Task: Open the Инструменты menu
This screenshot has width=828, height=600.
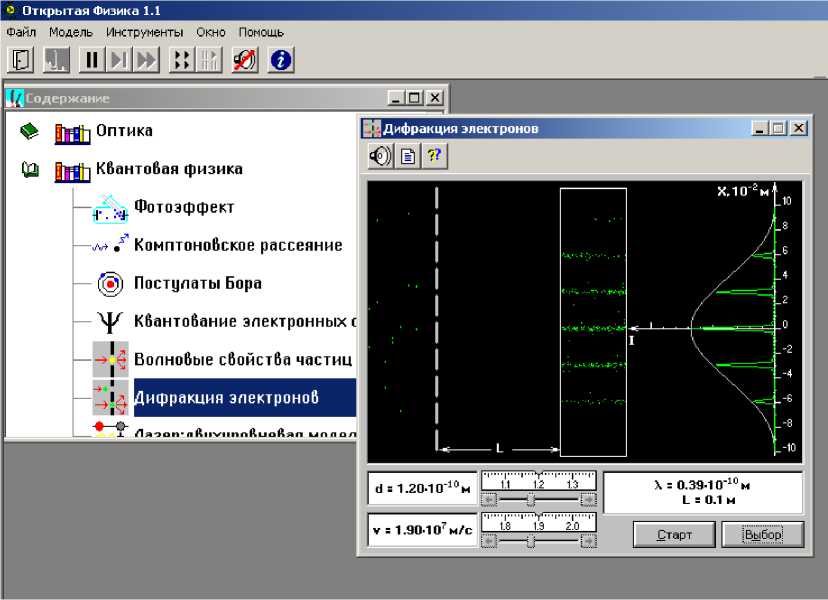Action: pyautogui.click(x=144, y=32)
